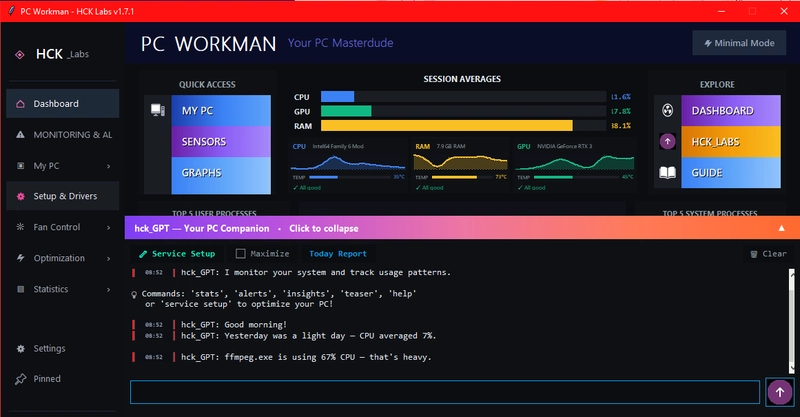Screen dimensions: 800x417
Task: Click the monitor icon beside MY PC
Action: click(x=157, y=110)
